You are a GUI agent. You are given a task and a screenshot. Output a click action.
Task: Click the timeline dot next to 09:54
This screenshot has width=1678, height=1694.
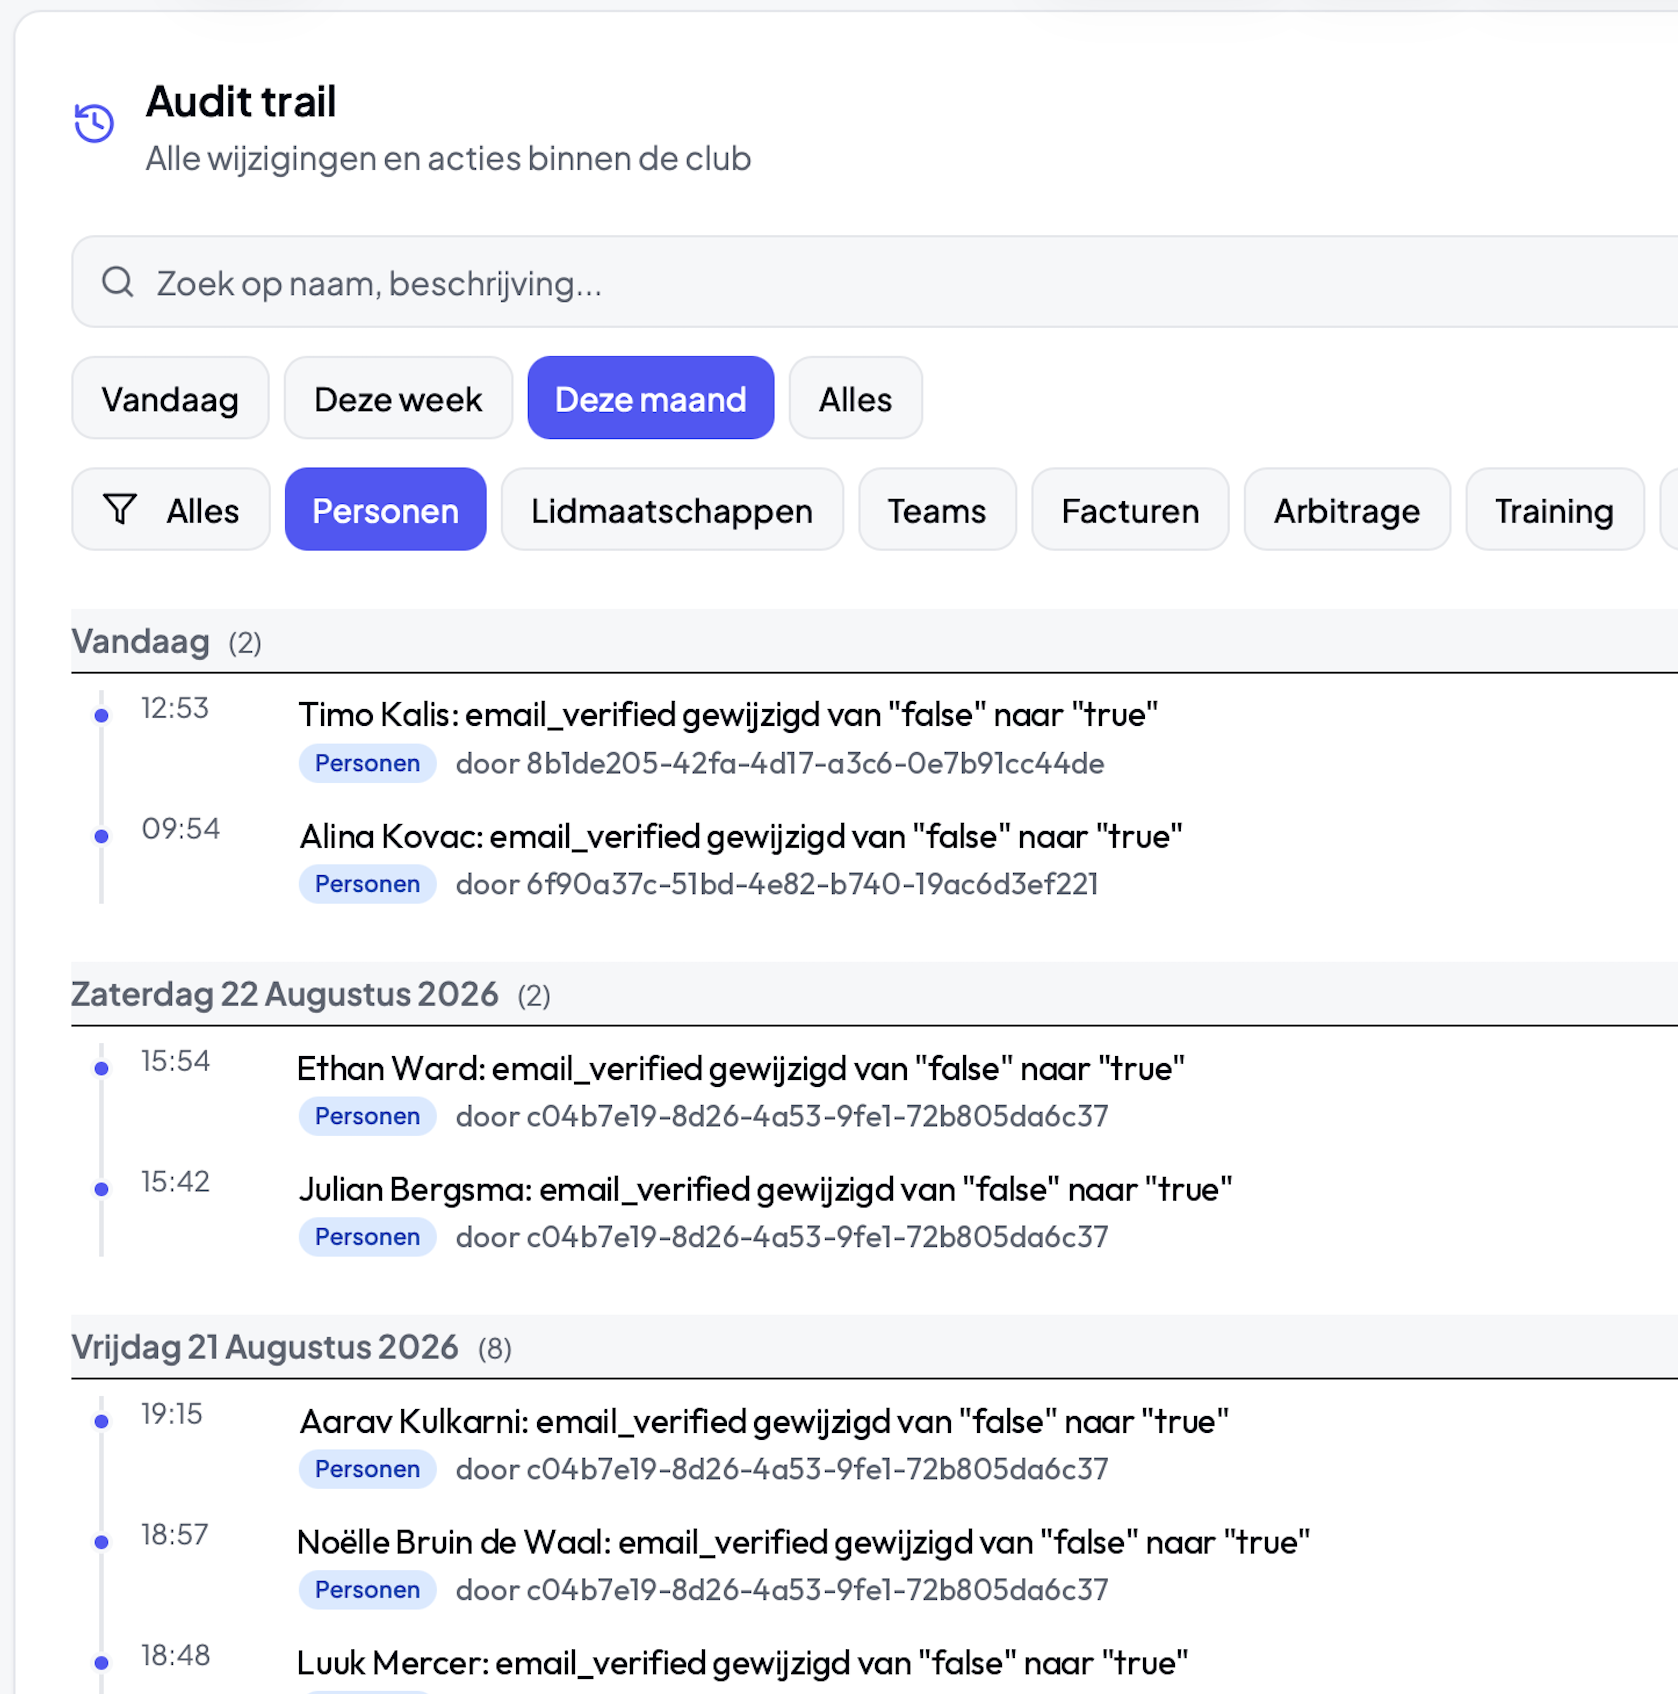pos(101,836)
